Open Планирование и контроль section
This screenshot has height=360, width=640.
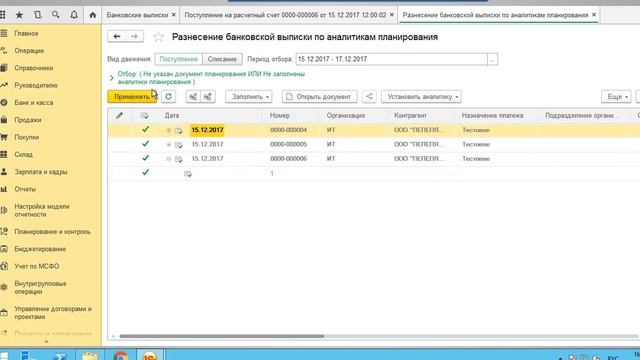[x=52, y=231]
